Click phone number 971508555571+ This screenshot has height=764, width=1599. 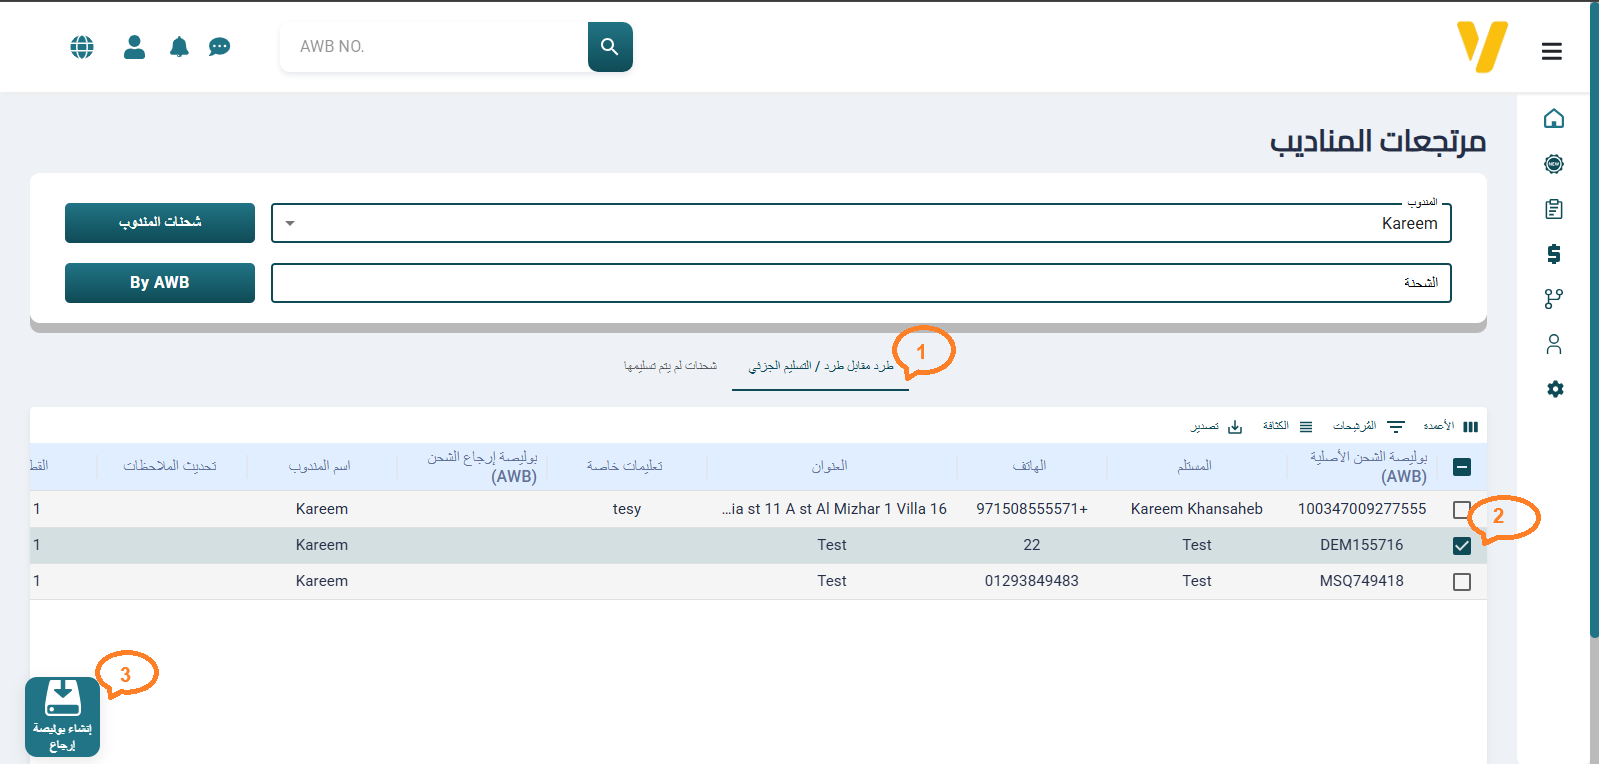(x=1032, y=509)
